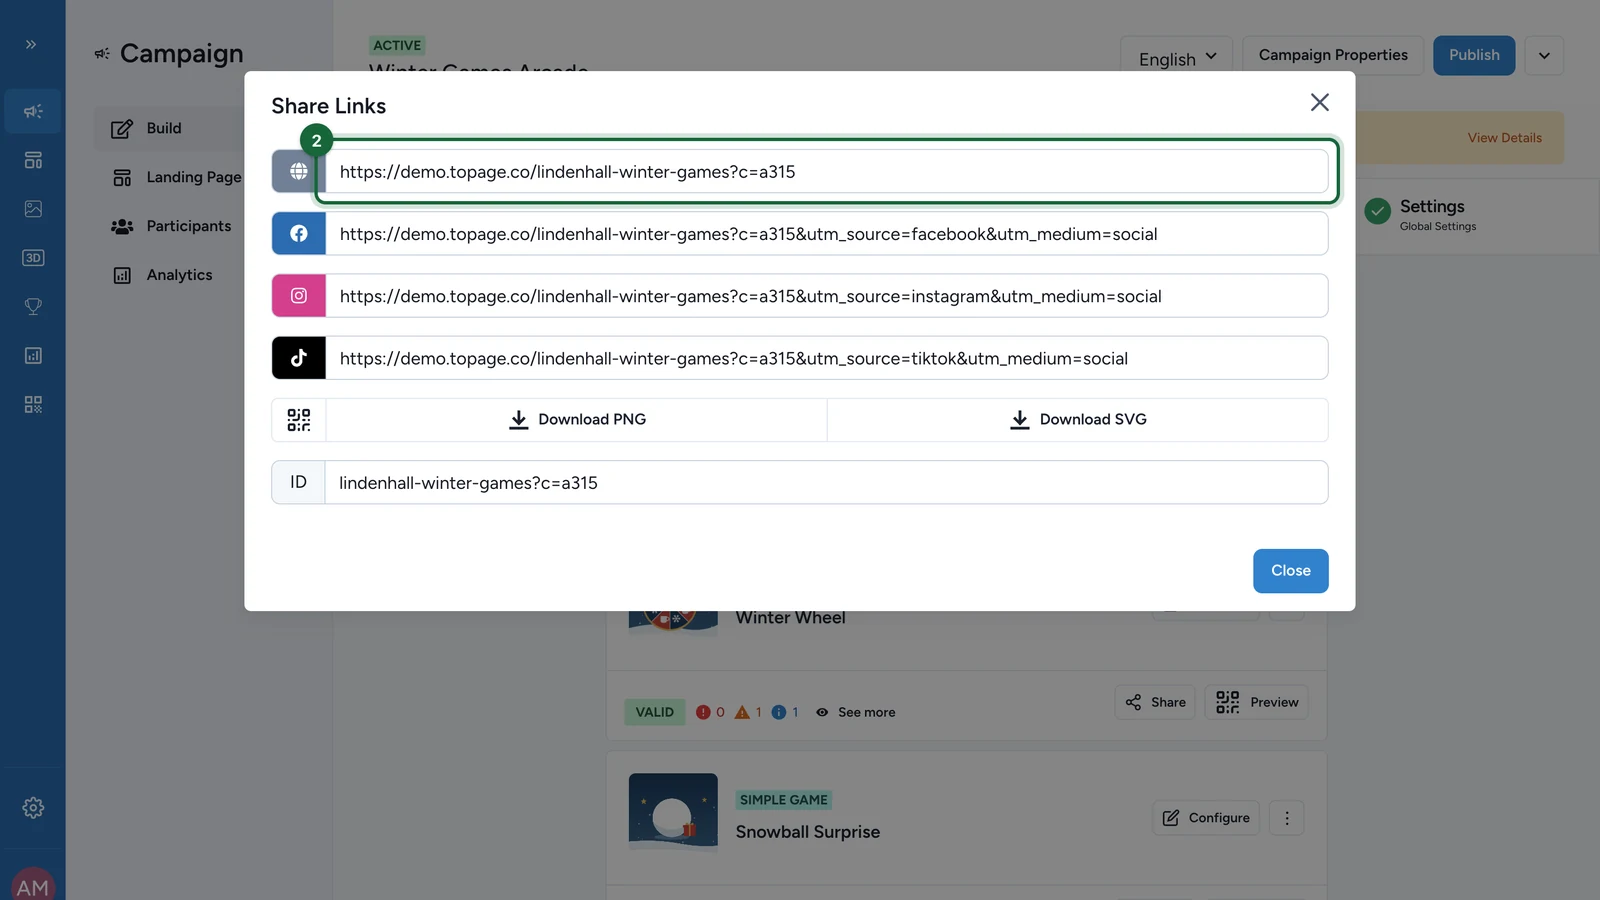
Task: Open the Landing Page tab
Action: pos(177,177)
